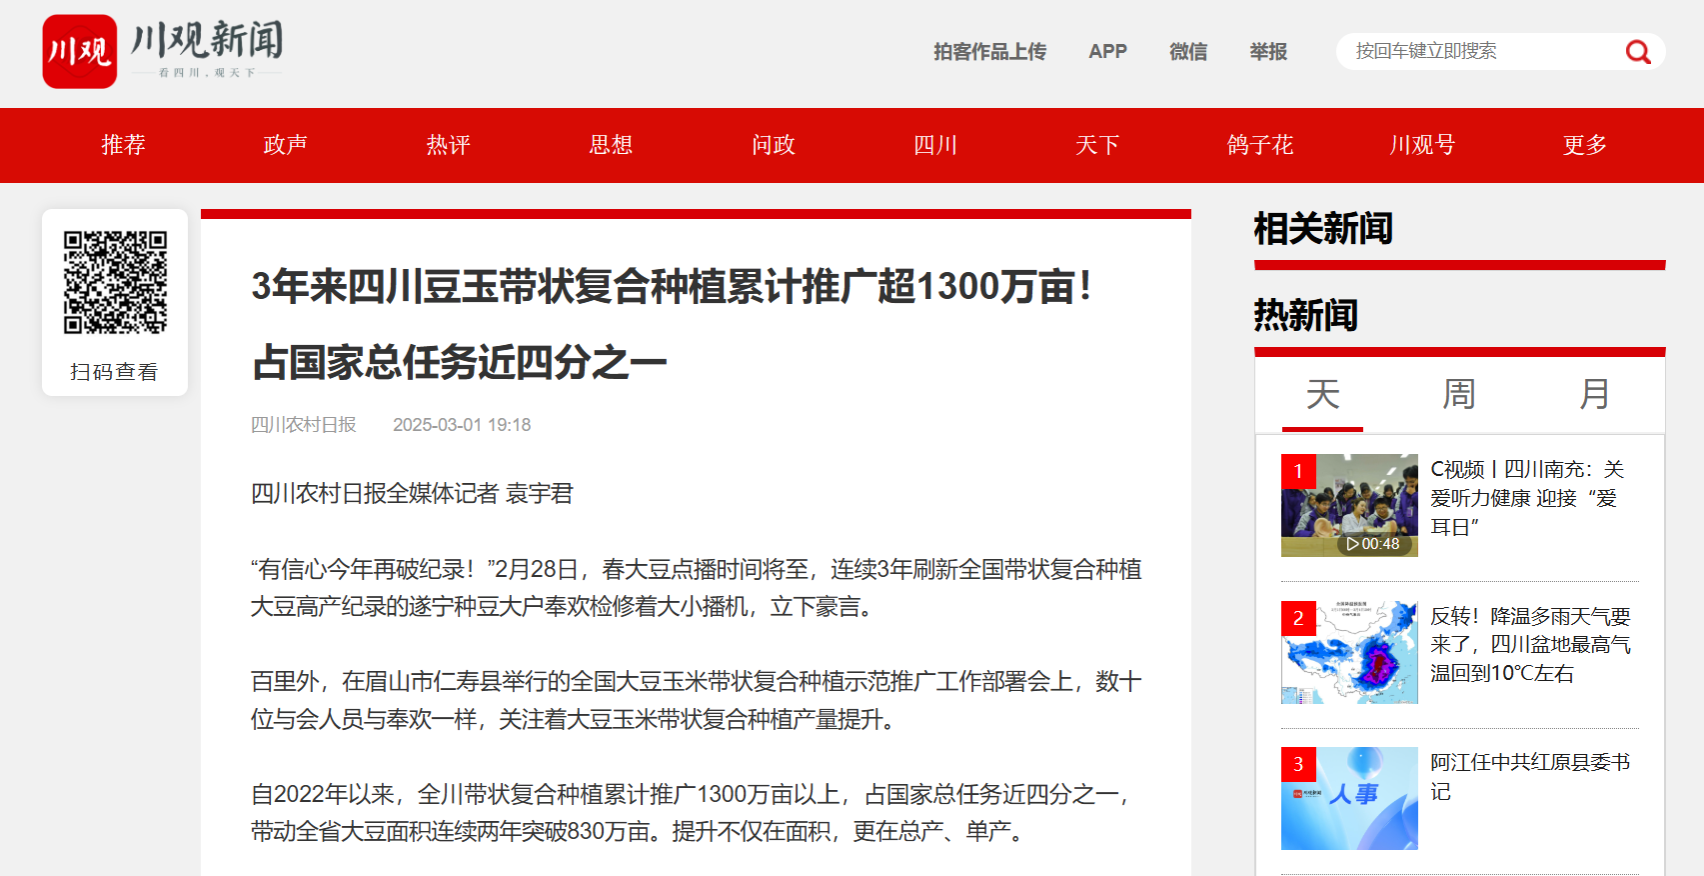Click the red search magnifier icon
The height and width of the screenshot is (876, 1704).
[x=1637, y=52]
